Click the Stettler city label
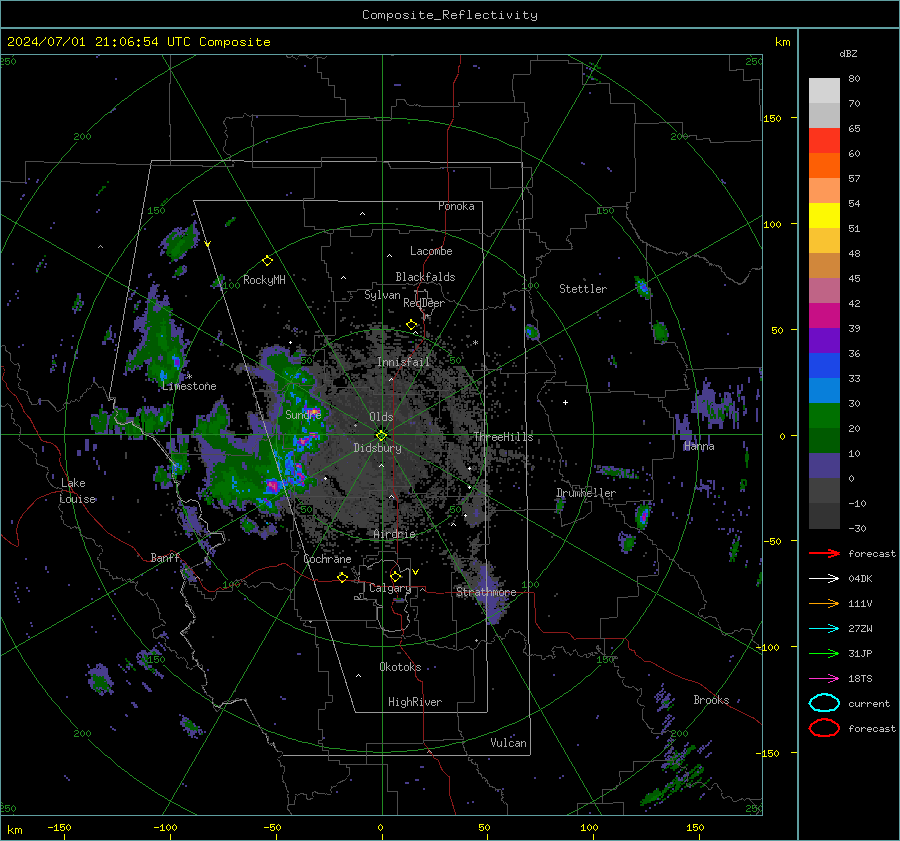Viewport: 900px width, 841px height. click(x=583, y=289)
